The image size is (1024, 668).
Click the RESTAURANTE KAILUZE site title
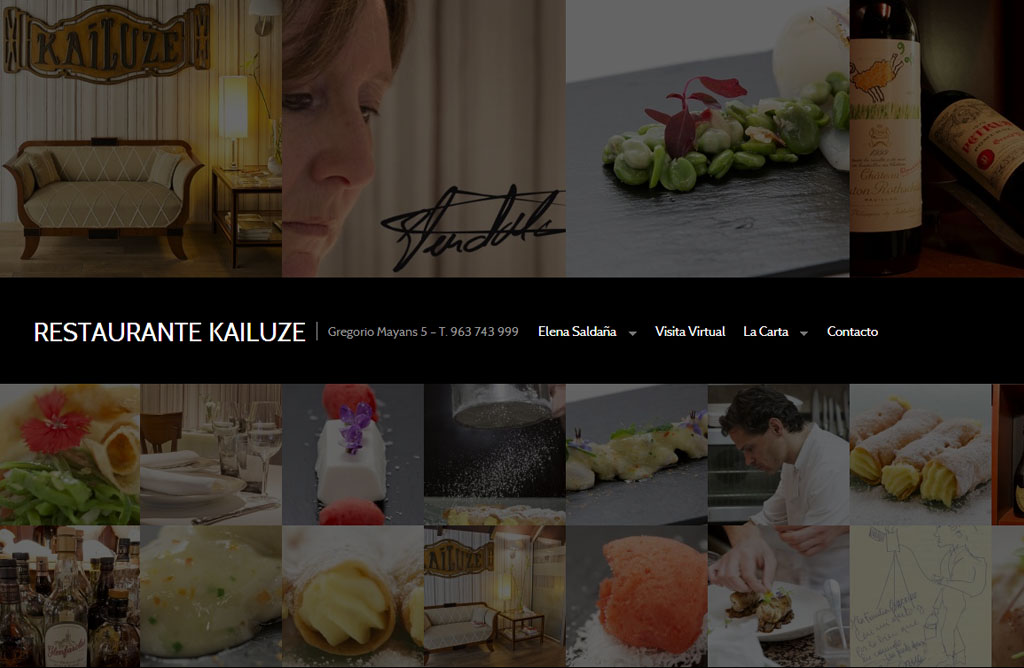[170, 332]
